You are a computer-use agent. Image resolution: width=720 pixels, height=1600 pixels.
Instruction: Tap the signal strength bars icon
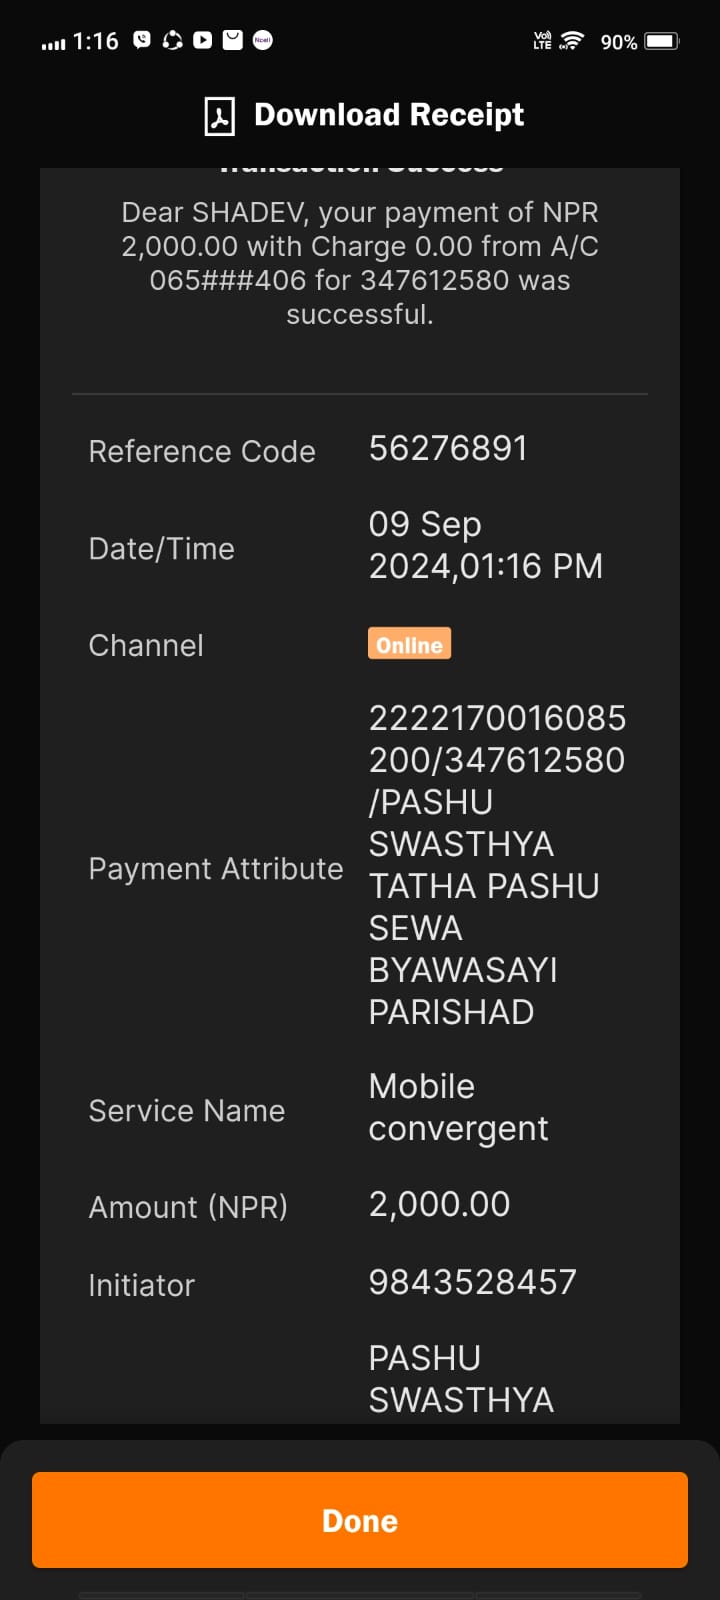(x=53, y=43)
